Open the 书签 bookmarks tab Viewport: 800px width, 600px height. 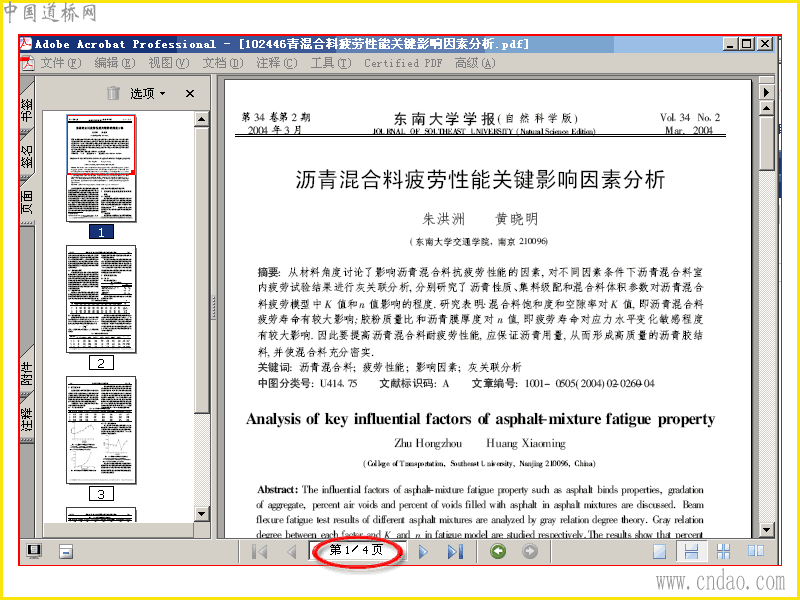click(x=27, y=109)
